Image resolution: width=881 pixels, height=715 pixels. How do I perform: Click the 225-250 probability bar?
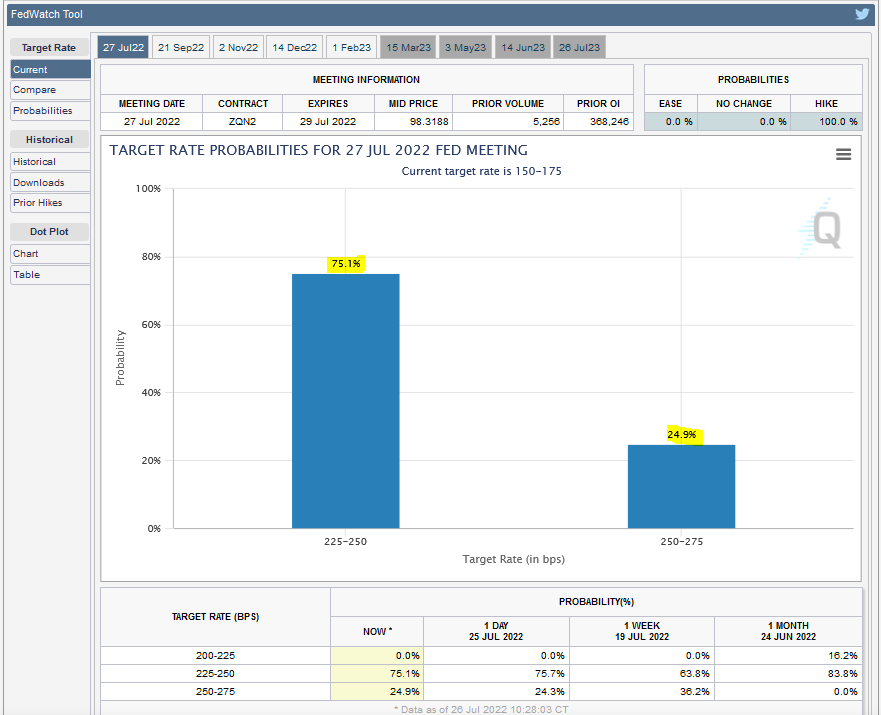[x=346, y=401]
